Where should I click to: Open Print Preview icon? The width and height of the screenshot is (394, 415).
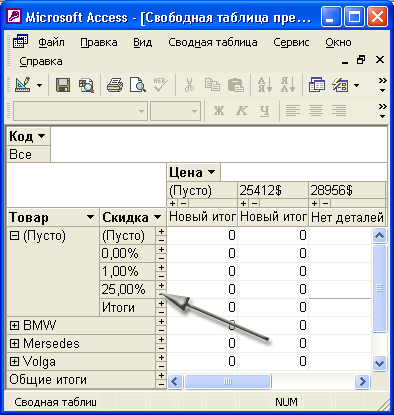138,85
